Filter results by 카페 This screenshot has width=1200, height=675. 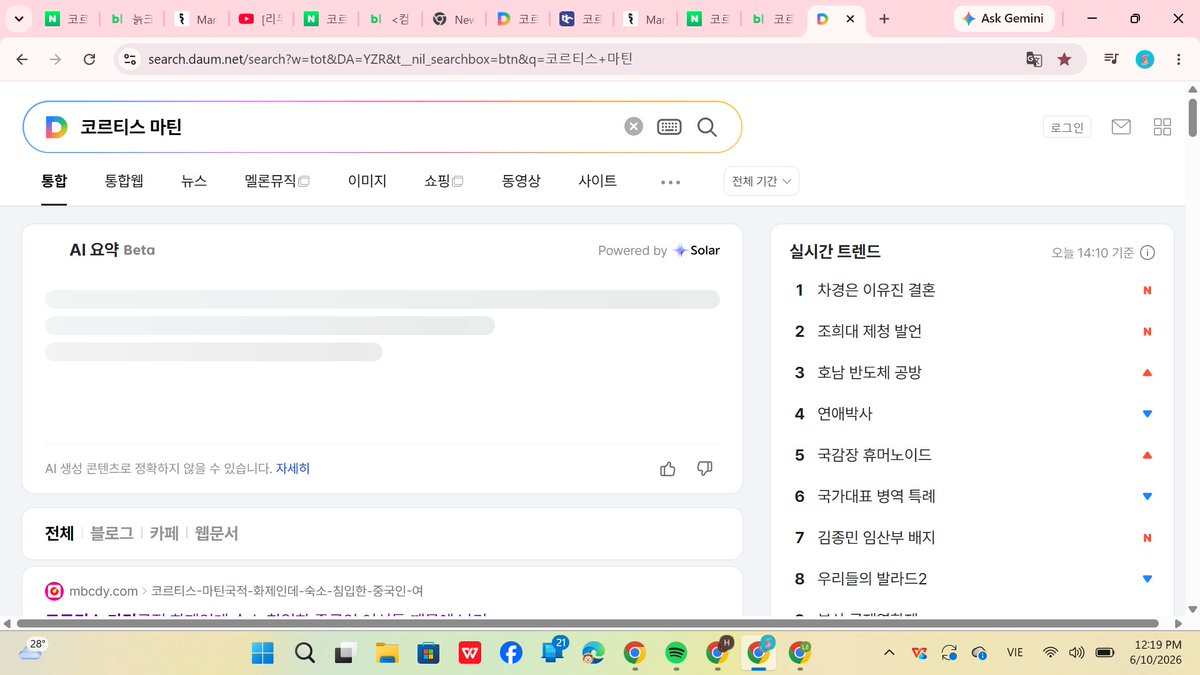click(x=164, y=533)
